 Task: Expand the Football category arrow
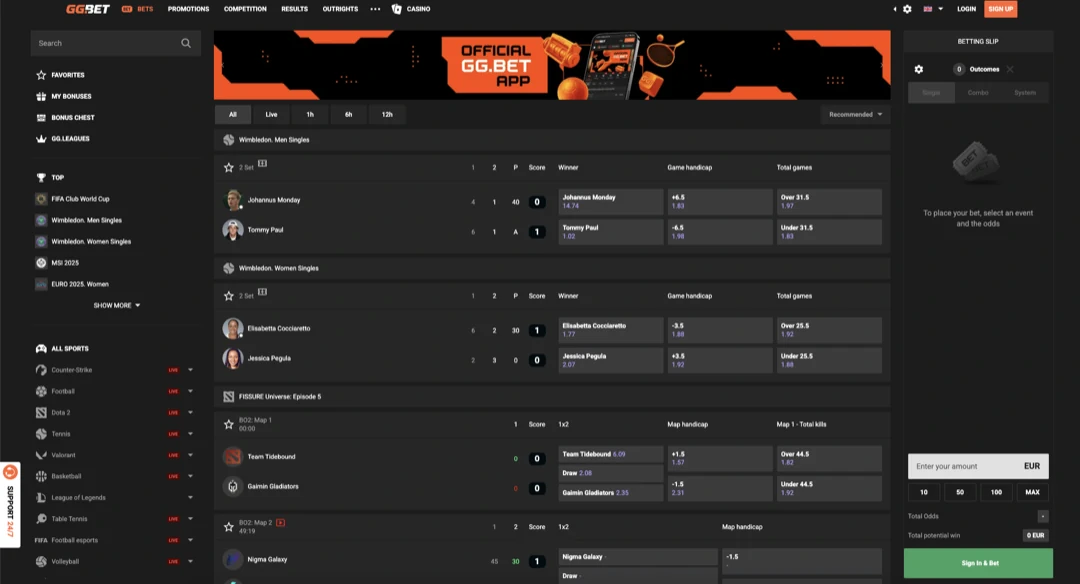pos(190,391)
